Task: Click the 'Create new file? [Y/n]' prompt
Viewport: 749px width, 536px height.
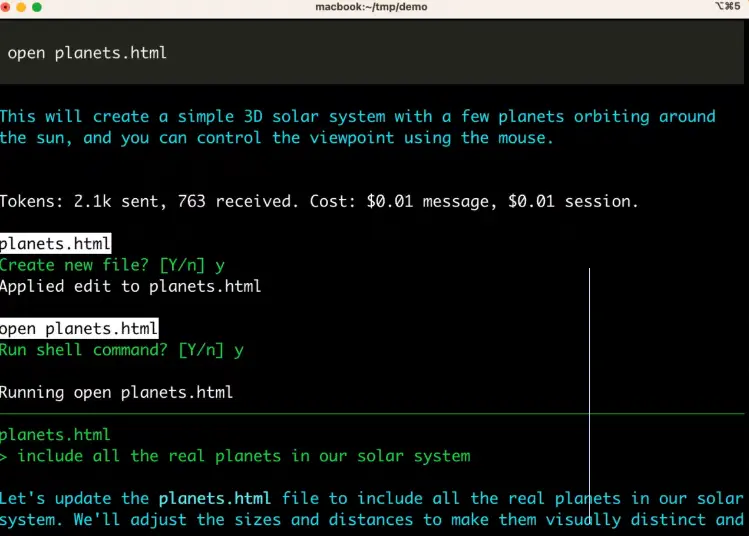Action: [102, 265]
